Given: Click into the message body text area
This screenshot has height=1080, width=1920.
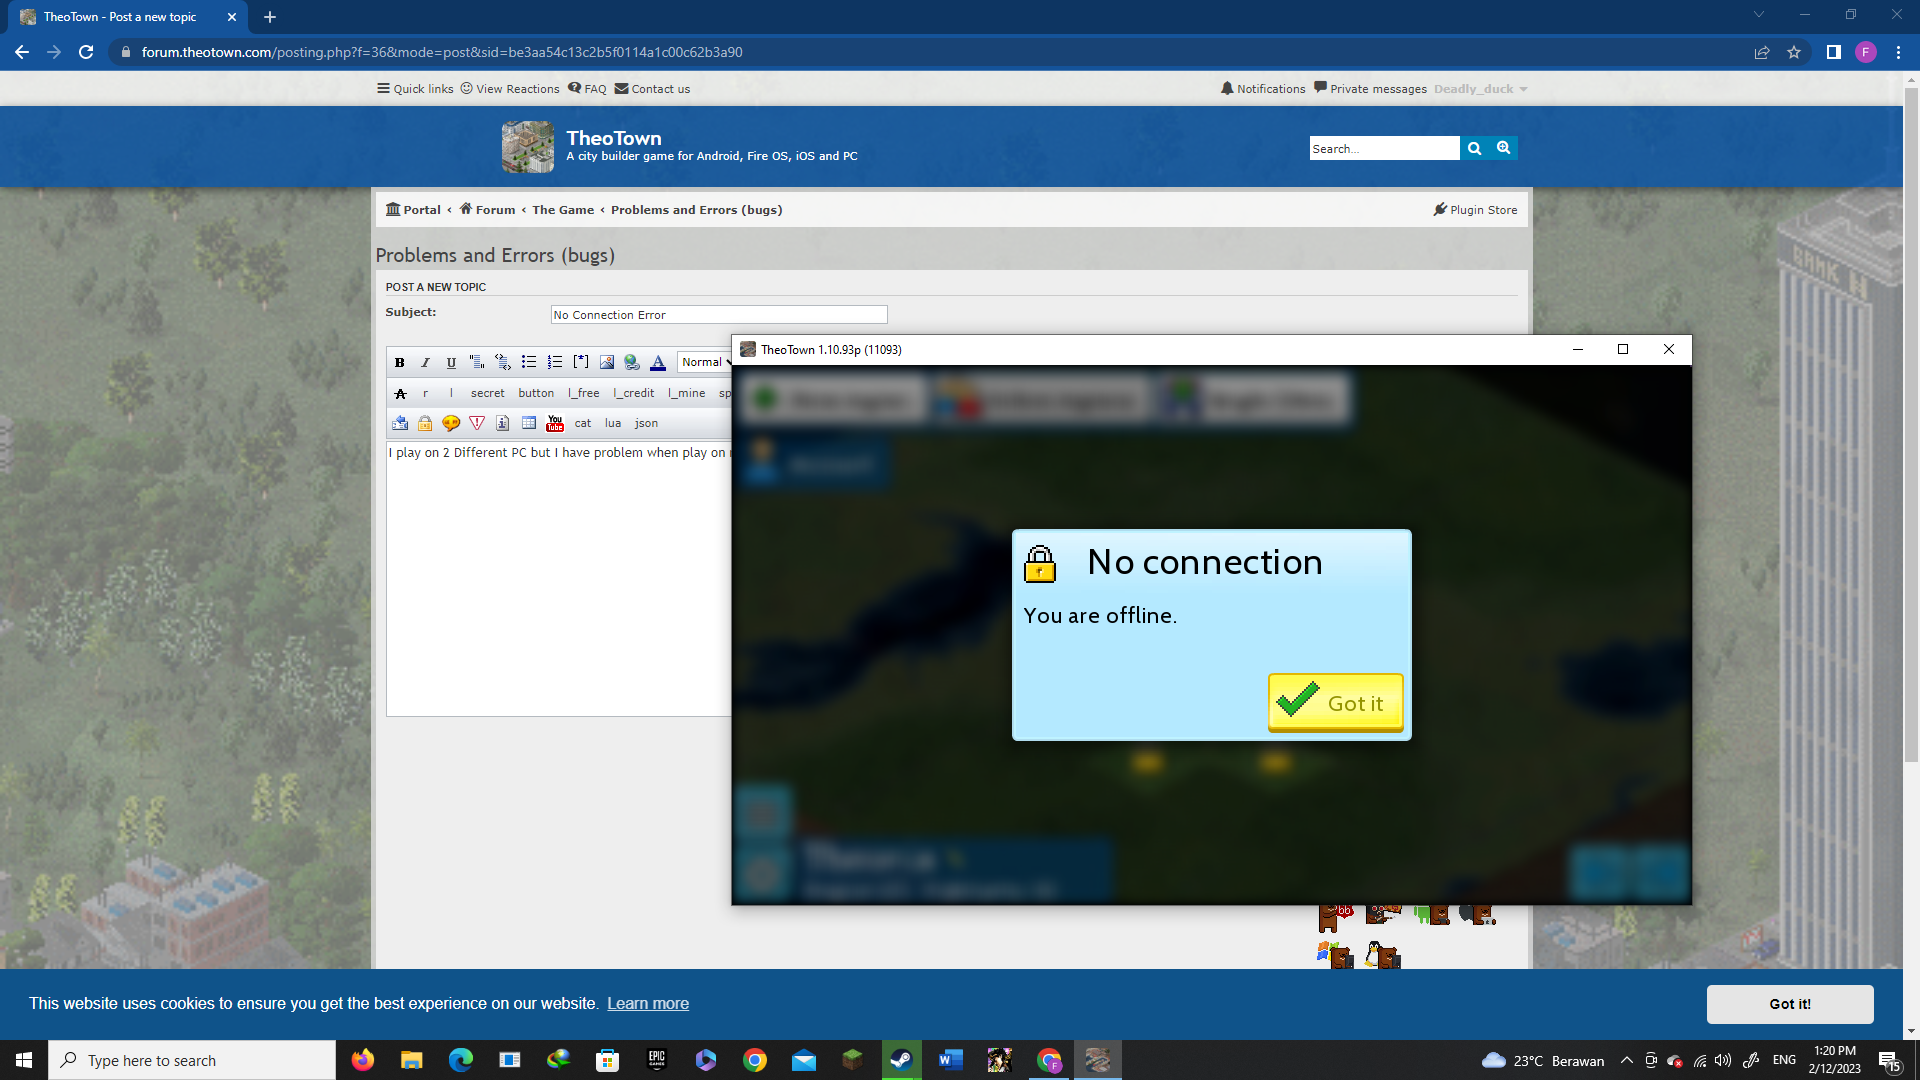Looking at the screenshot, I should pos(559,580).
